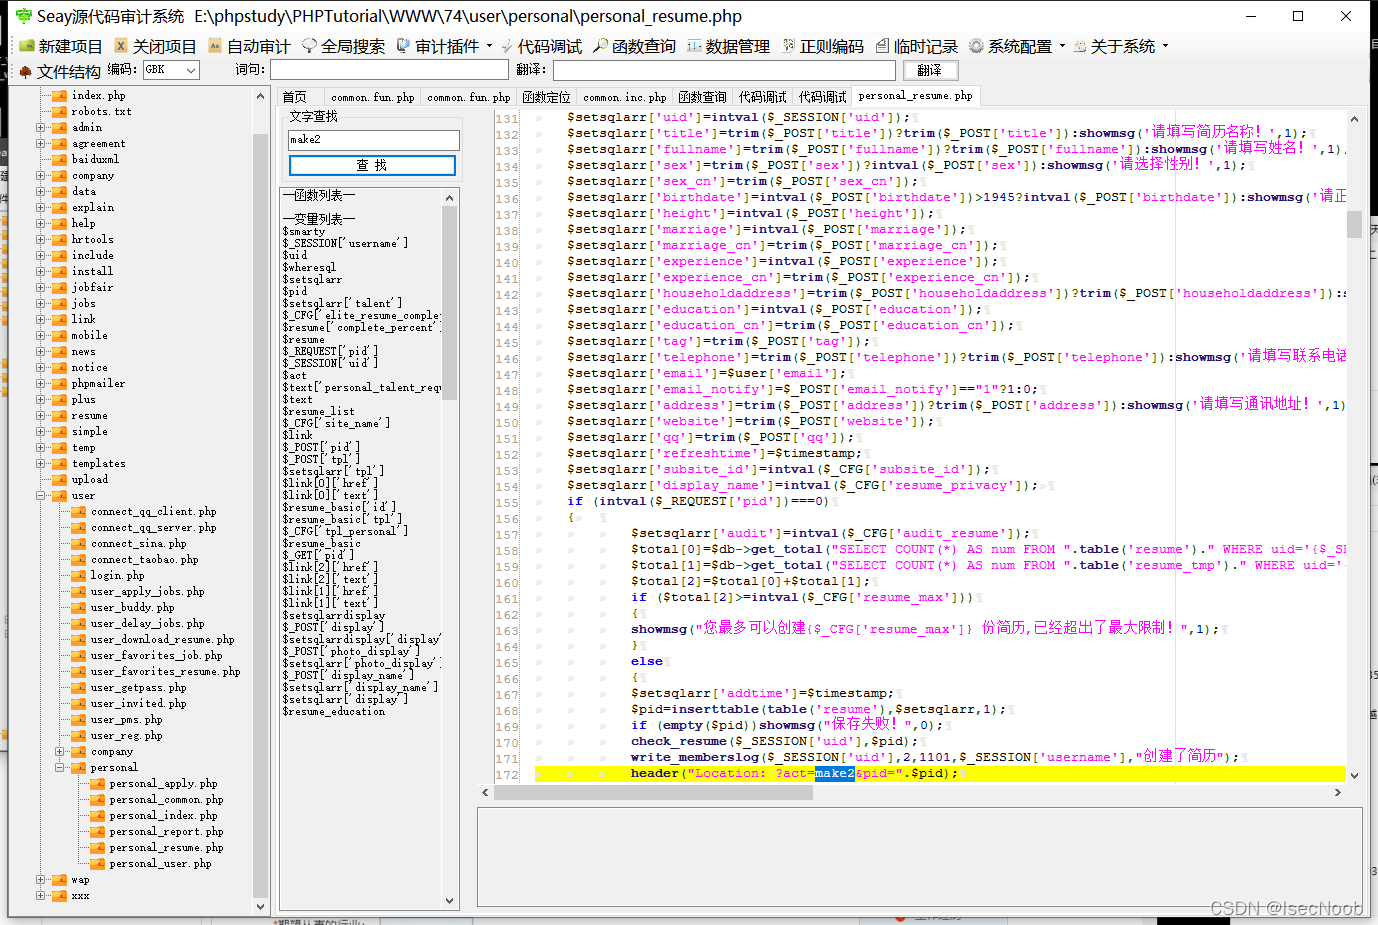Click the personal_resume.php file icon in tree
1378x925 pixels.
pyautogui.click(x=98, y=848)
